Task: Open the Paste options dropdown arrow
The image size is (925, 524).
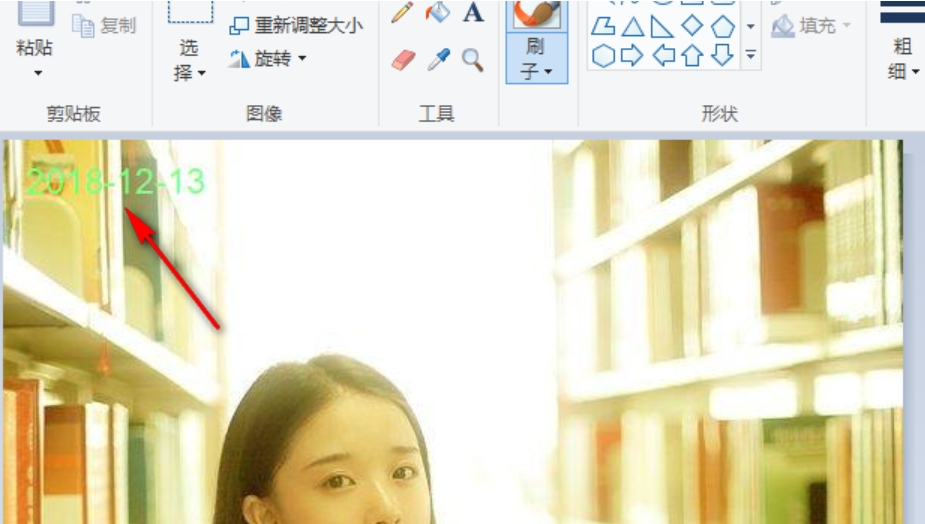Action: coord(38,73)
